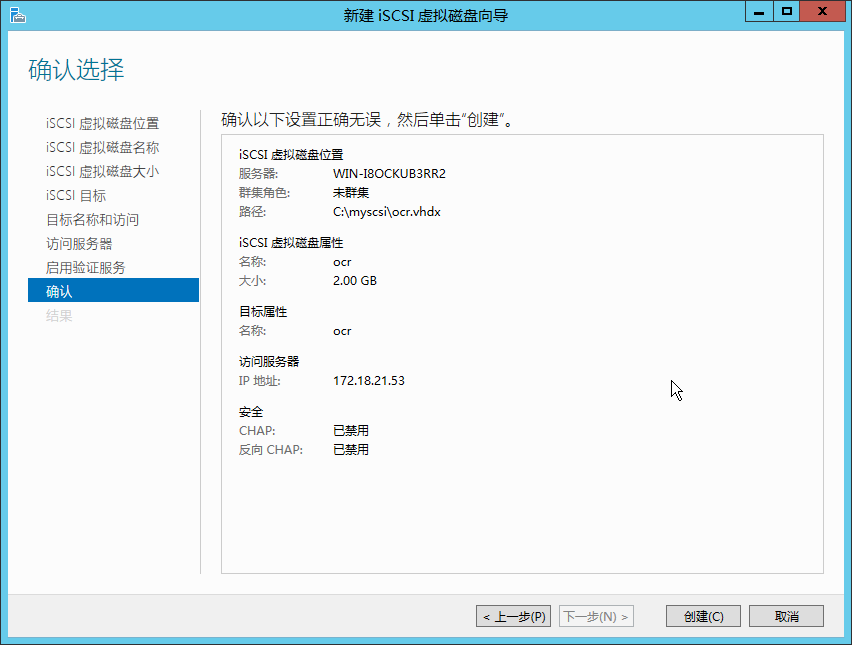
Task: Go back with the 上一步(P) button
Action: click(x=513, y=616)
